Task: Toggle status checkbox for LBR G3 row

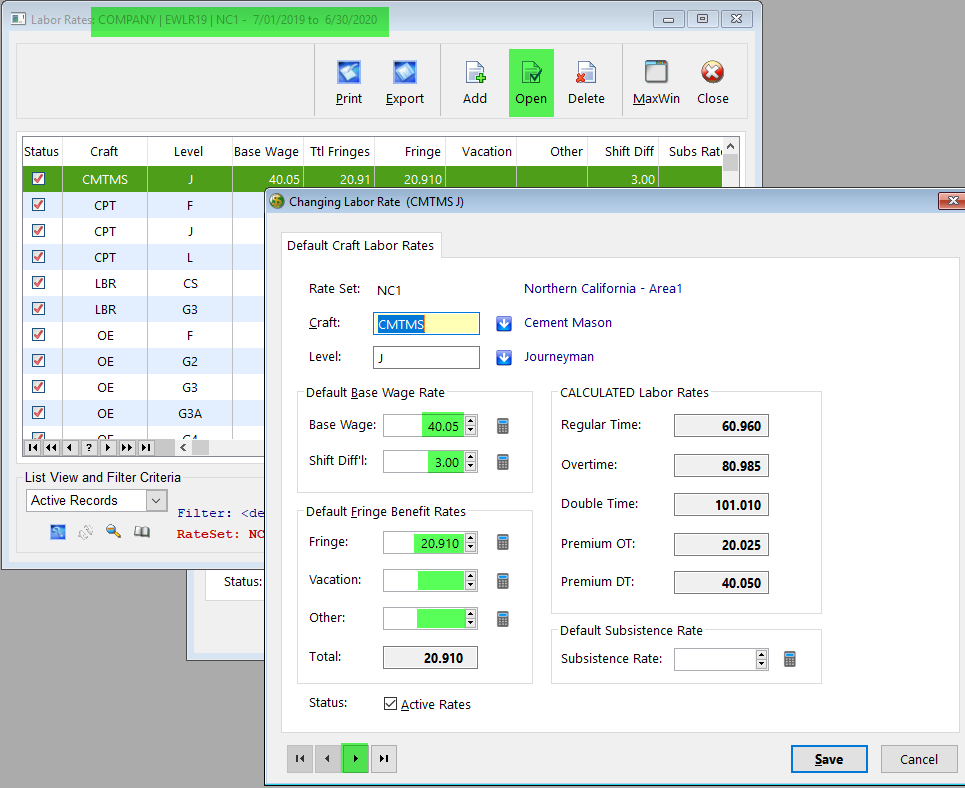Action: point(39,308)
